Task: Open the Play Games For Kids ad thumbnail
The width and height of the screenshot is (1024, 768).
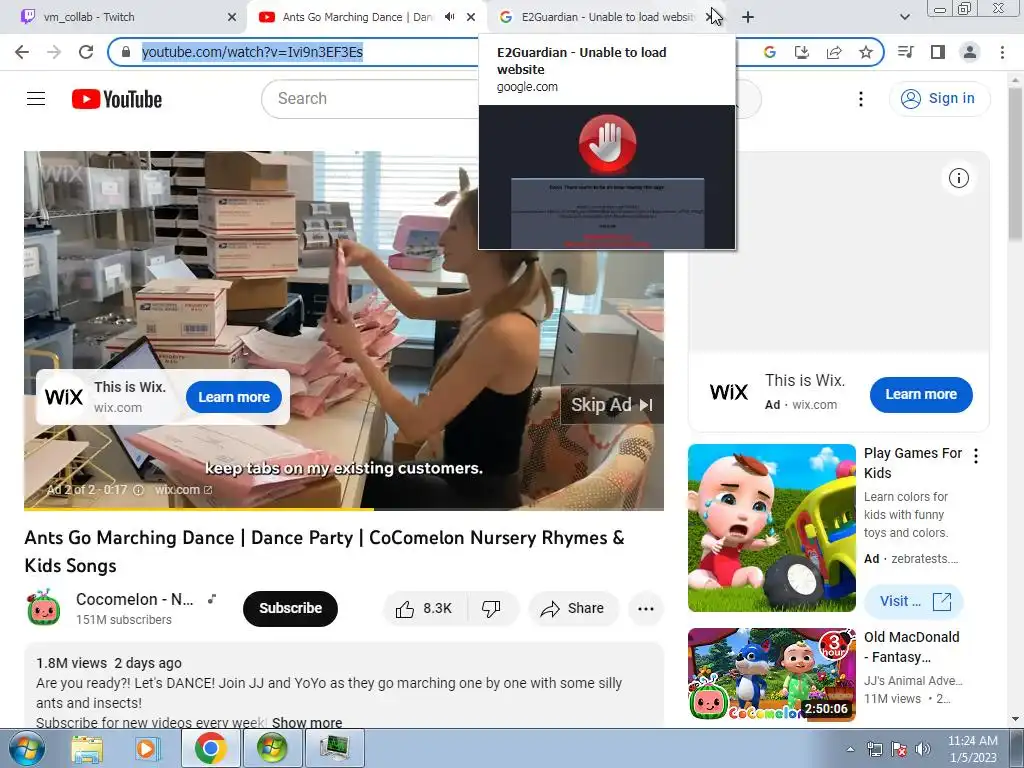Action: [x=771, y=528]
